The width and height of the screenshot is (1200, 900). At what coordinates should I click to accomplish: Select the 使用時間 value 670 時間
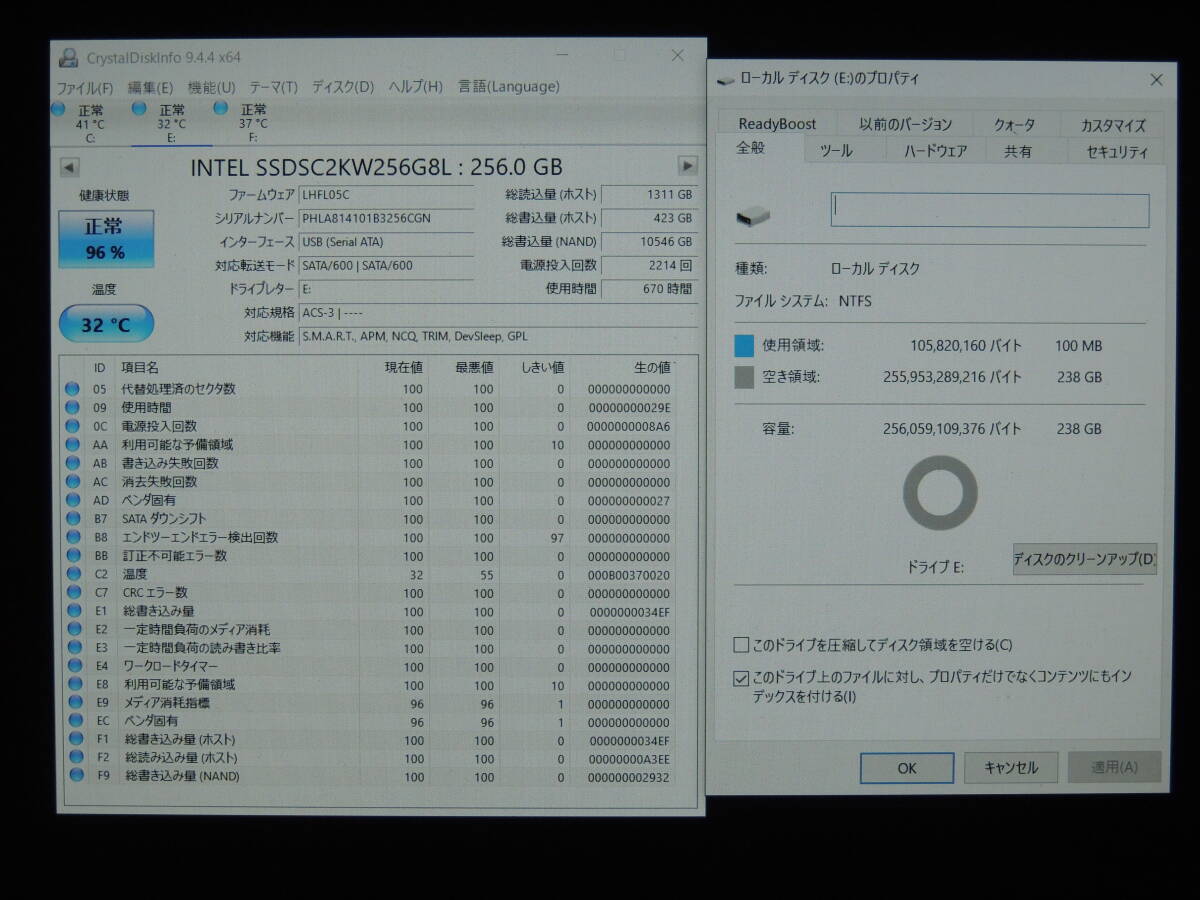(650, 289)
